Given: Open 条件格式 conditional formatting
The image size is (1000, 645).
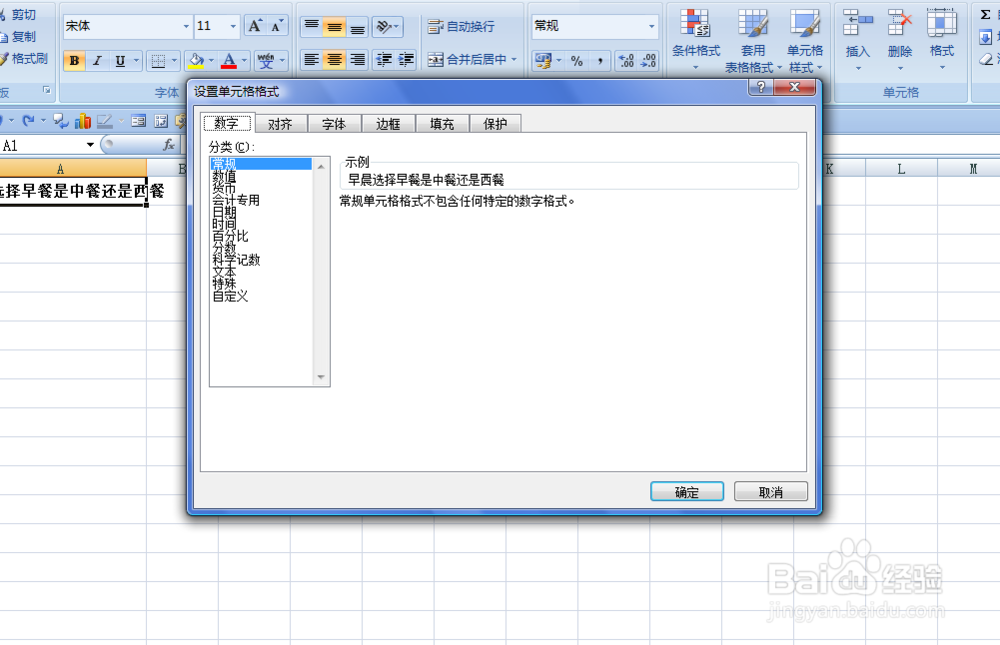Looking at the screenshot, I should 696,39.
